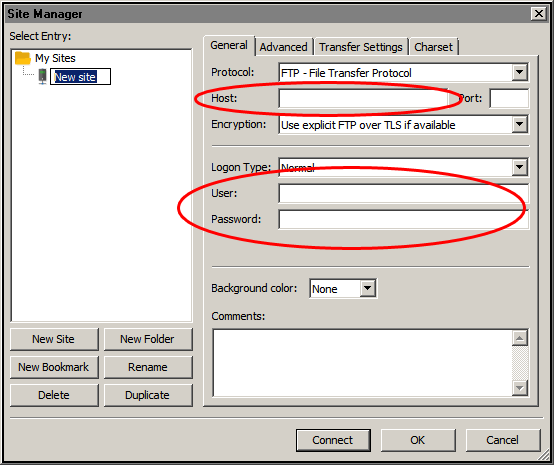The width and height of the screenshot is (554, 465).
Task: Click the New Folder button
Action: coord(148,339)
